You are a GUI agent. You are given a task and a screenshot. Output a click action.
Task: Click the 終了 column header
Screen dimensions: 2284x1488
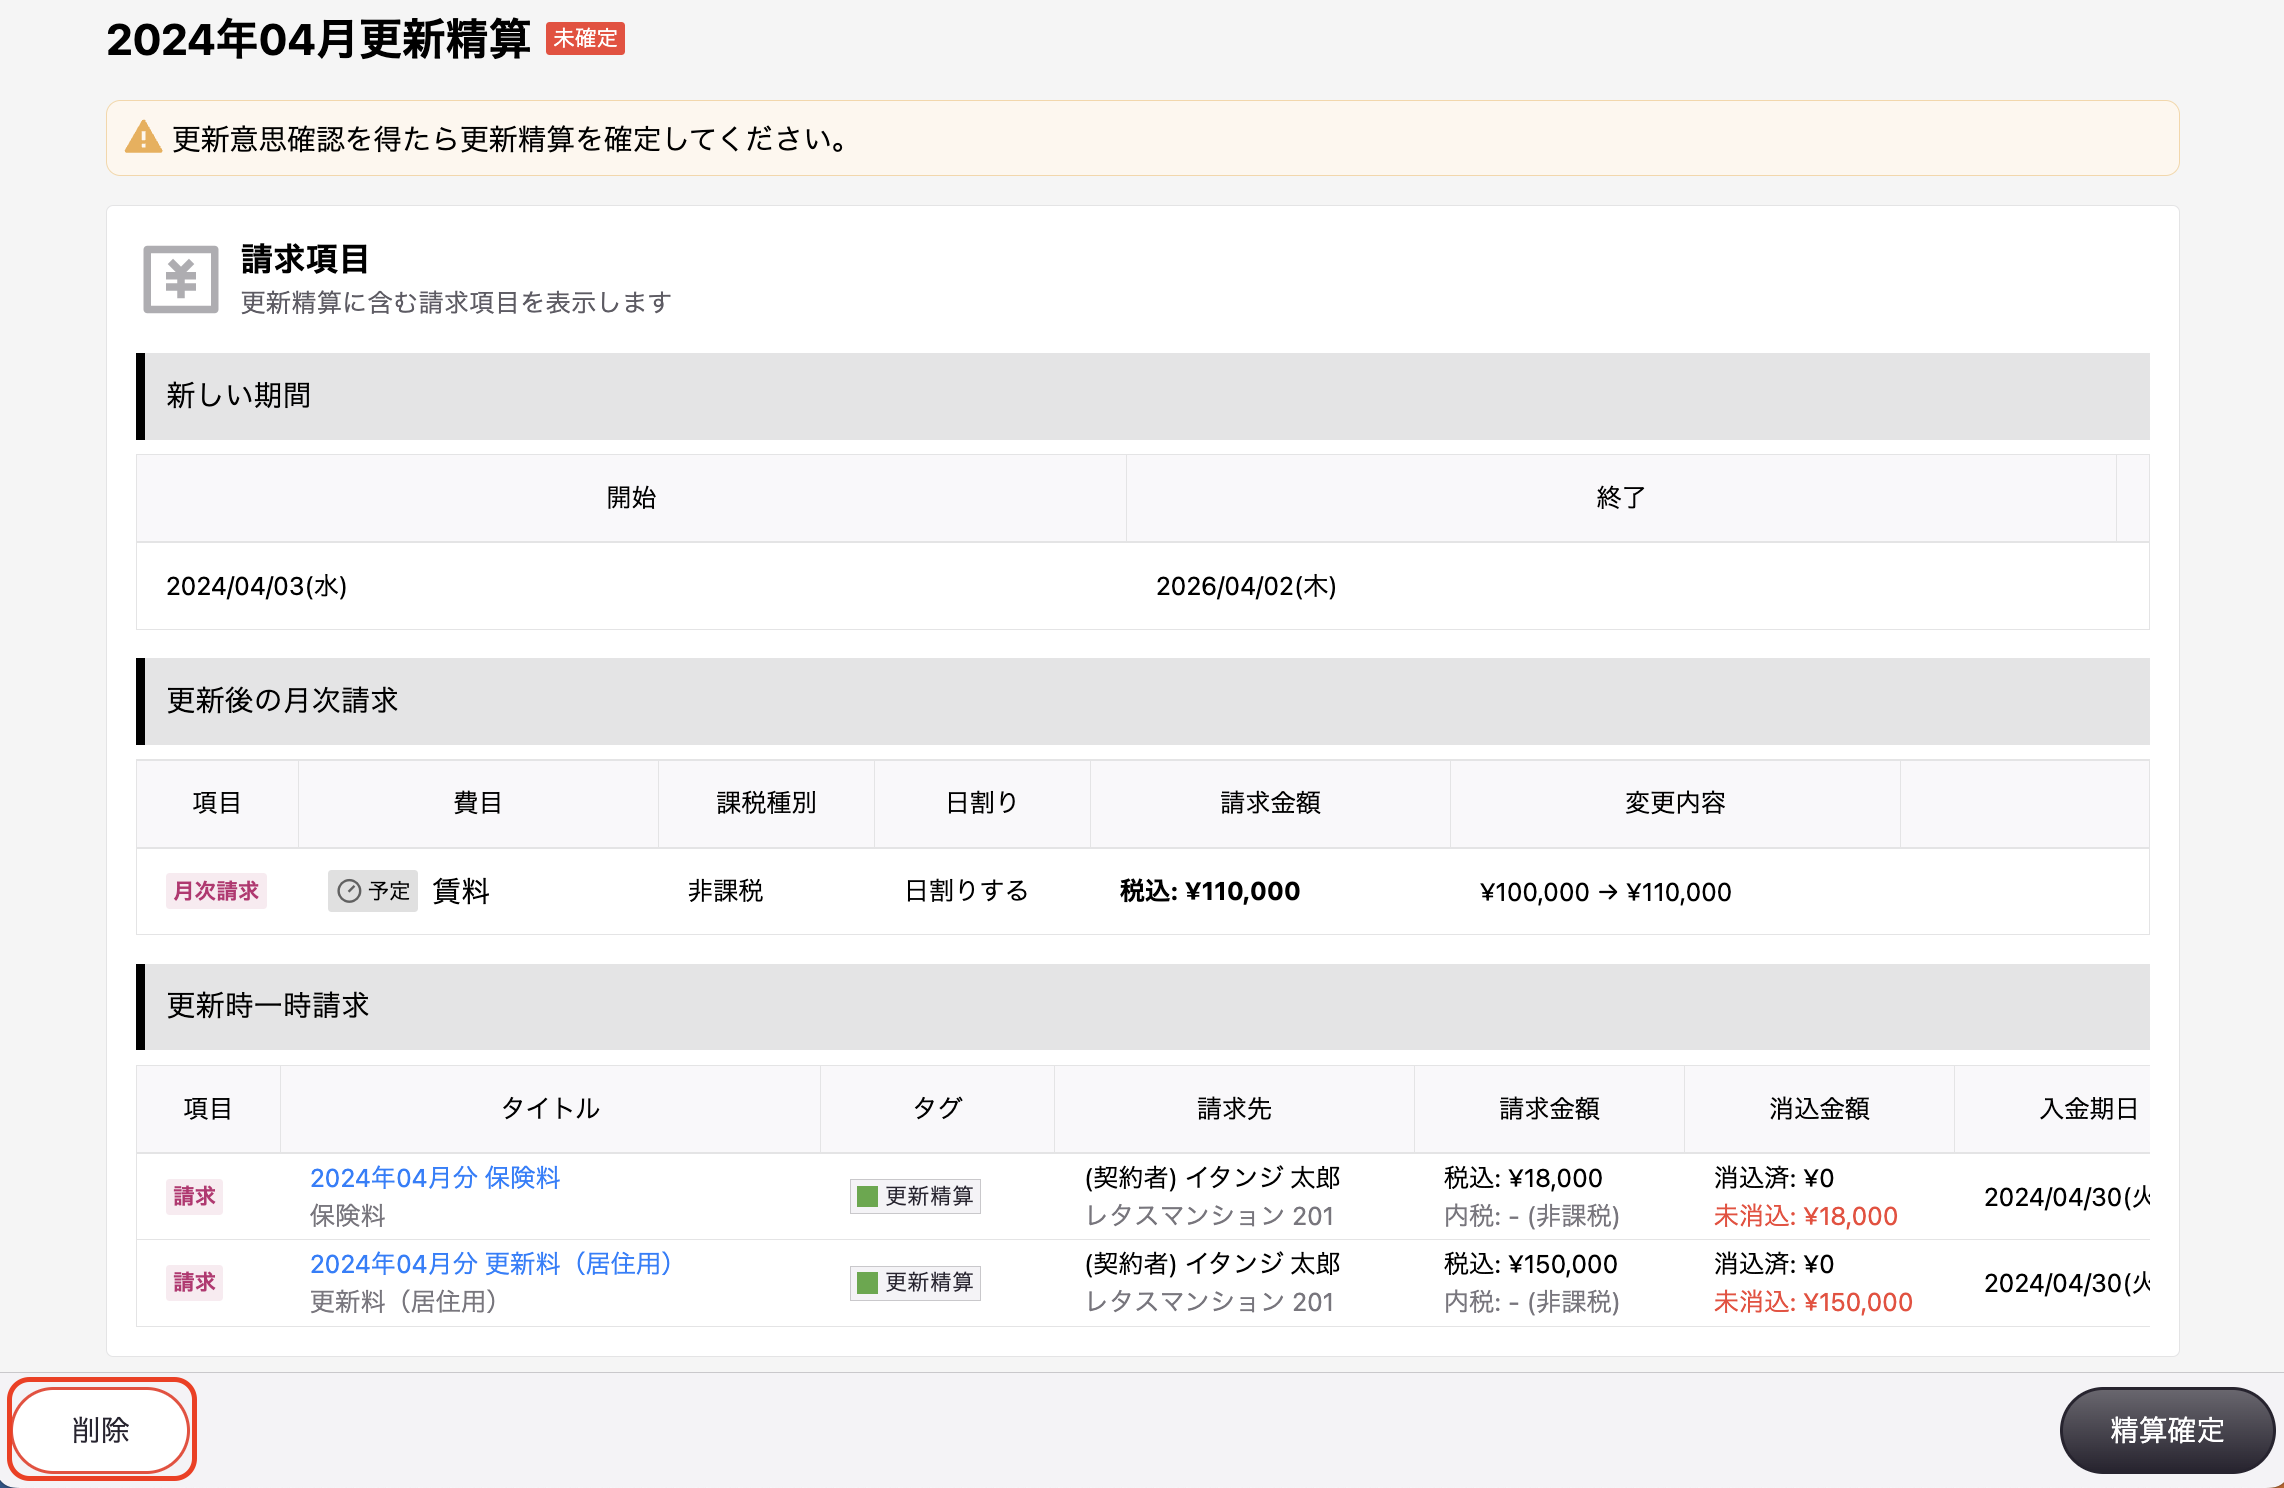(x=1621, y=498)
